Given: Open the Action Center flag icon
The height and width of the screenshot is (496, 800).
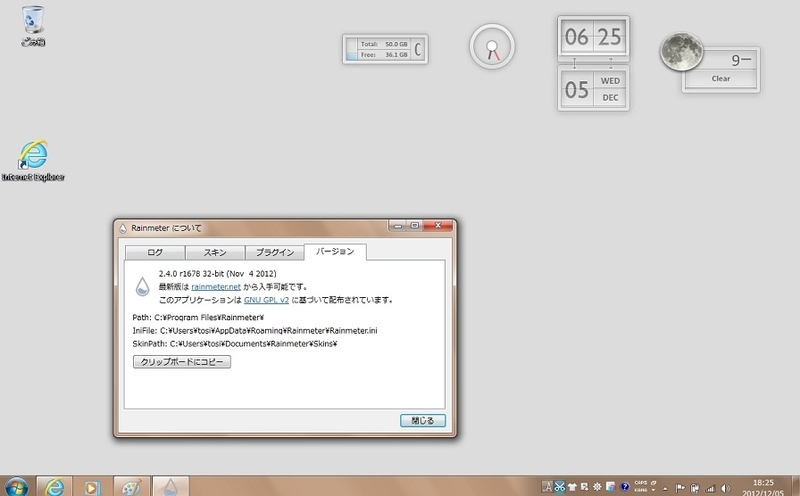Looking at the screenshot, I should [x=680, y=487].
